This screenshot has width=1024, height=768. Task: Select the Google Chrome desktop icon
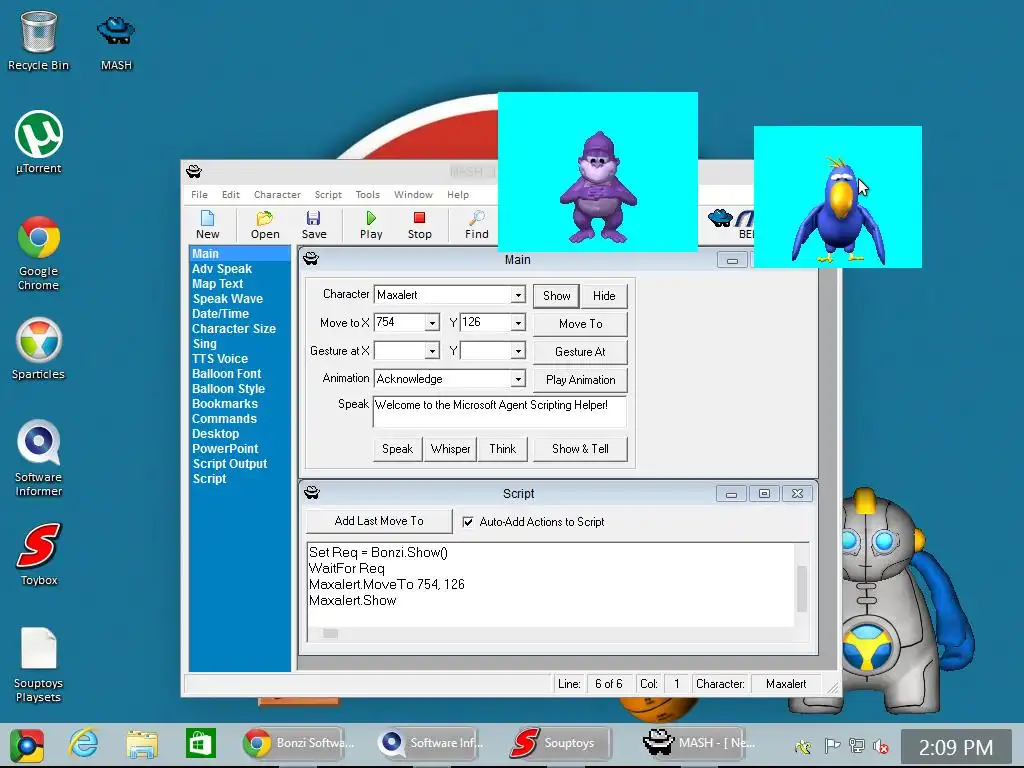(39, 253)
